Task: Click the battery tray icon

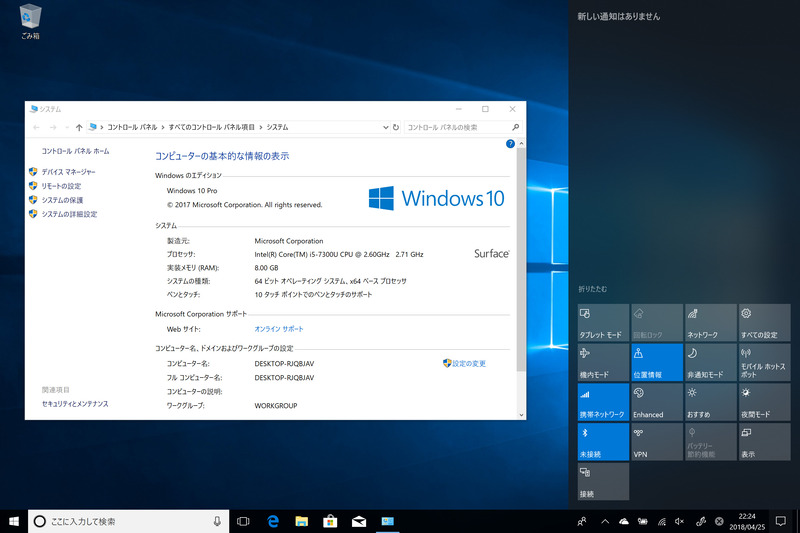Action: pos(642,521)
